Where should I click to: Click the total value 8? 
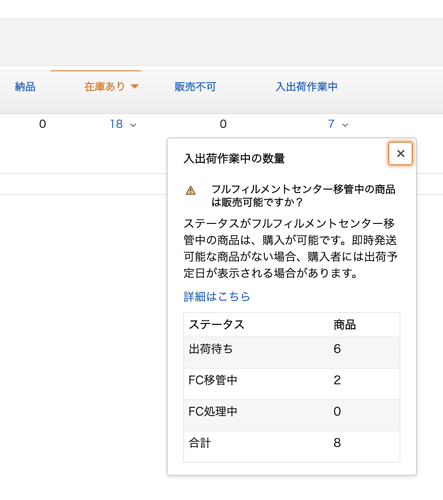(x=337, y=443)
